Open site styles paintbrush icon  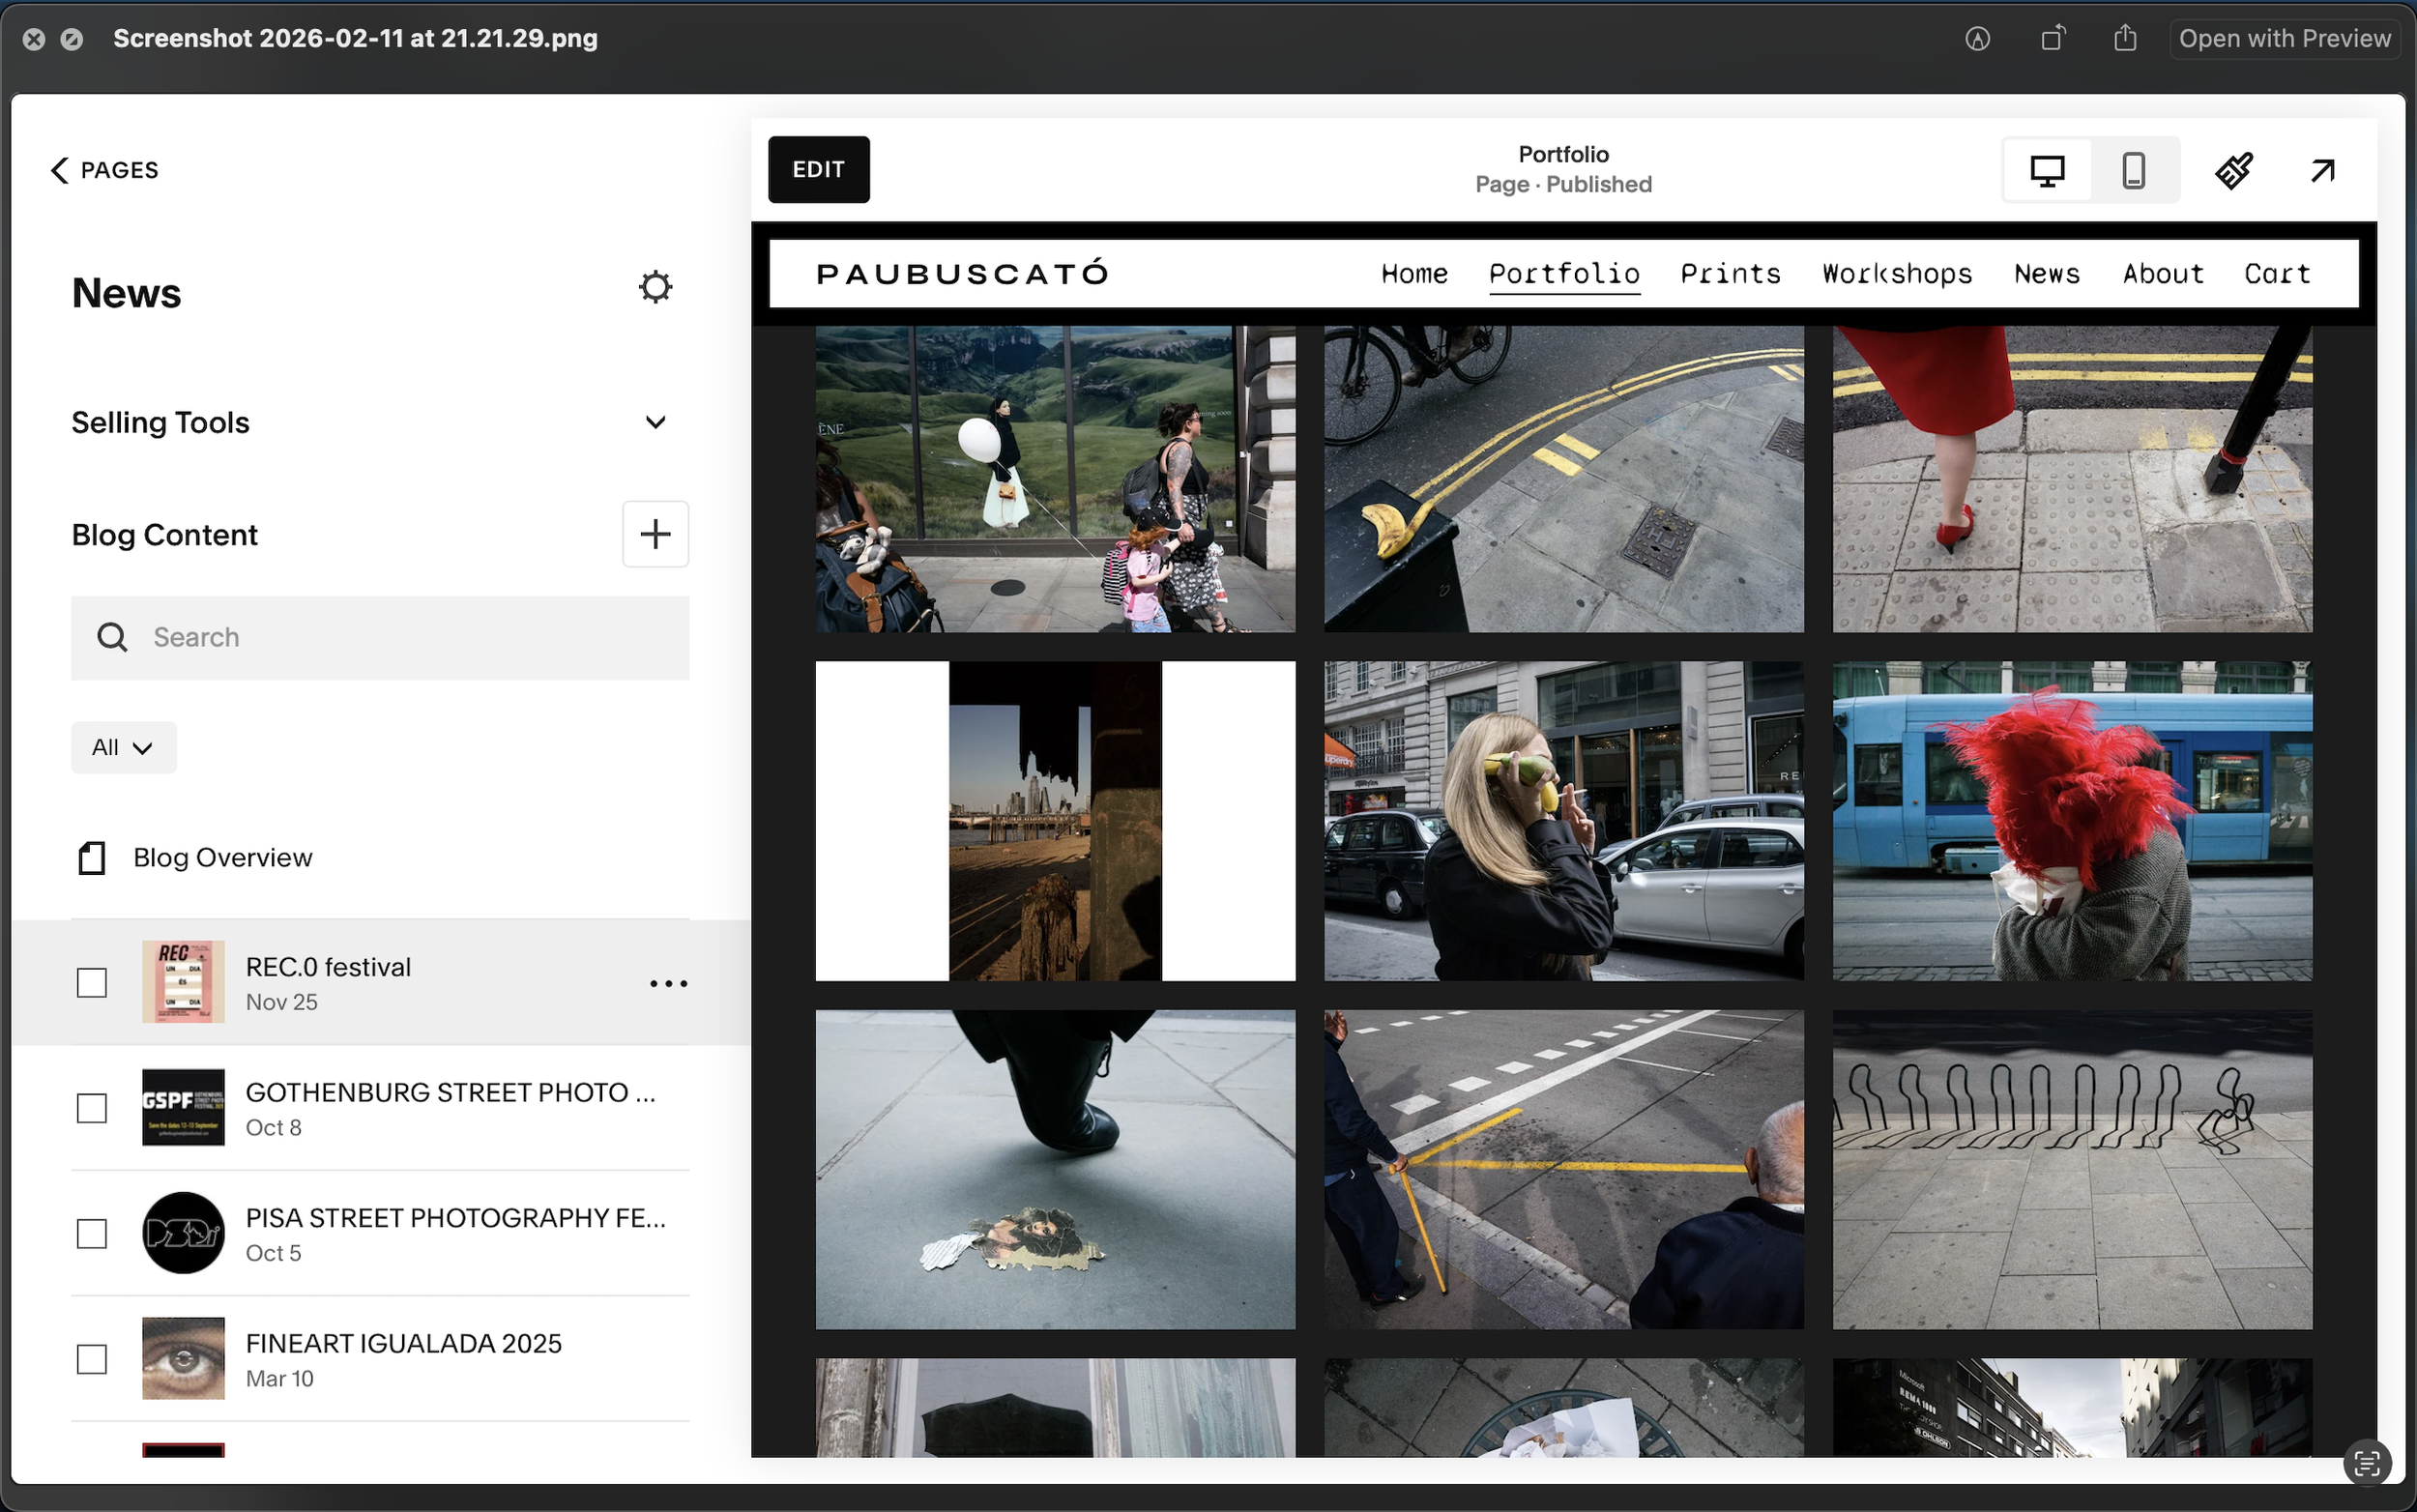[2233, 170]
